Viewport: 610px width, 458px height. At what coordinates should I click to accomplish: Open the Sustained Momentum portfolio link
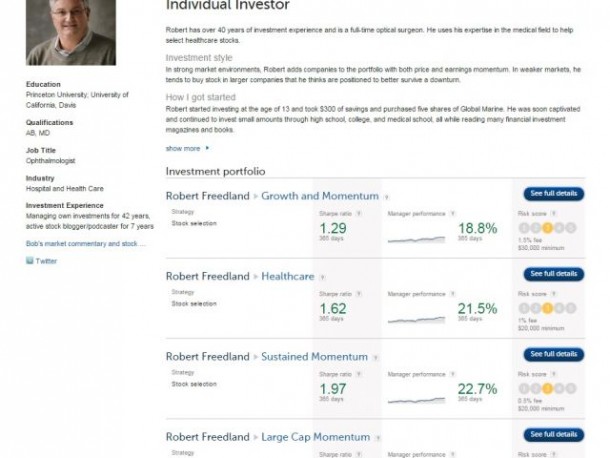click(314, 356)
